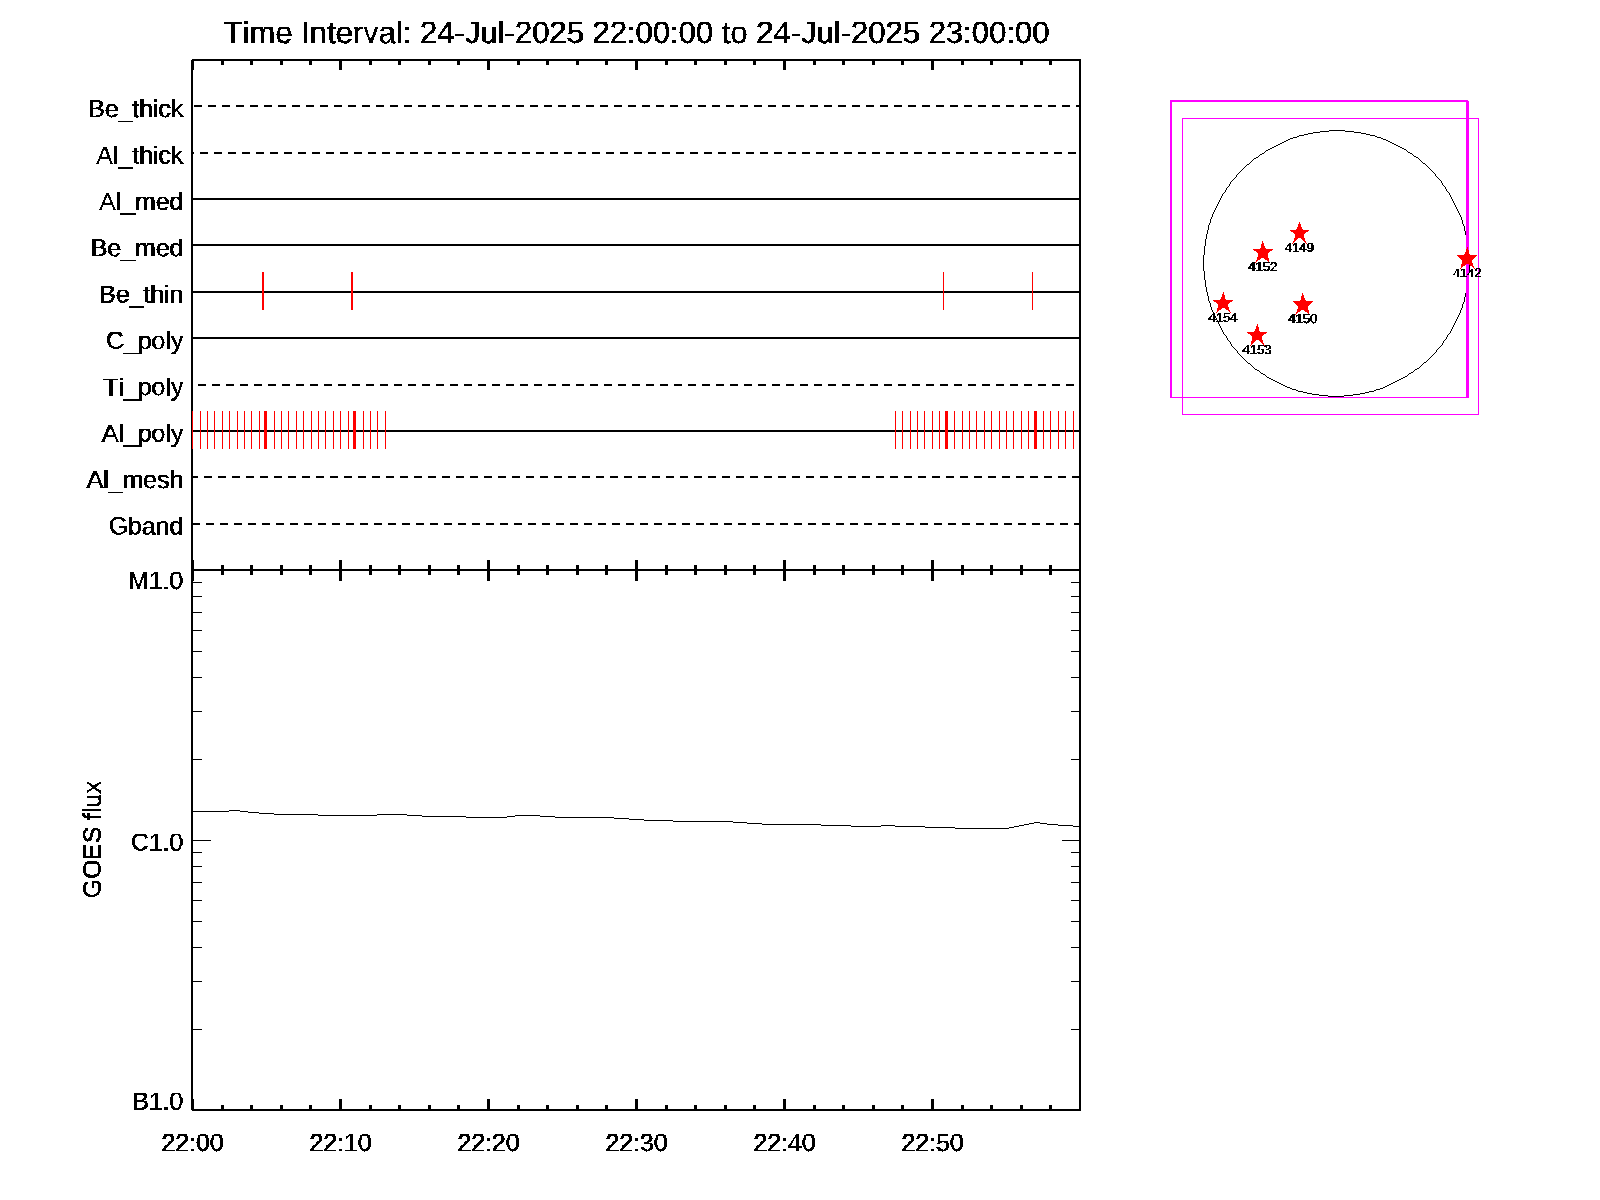Viewport: 1600px width, 1200px height.
Task: Click the Be_thick filter label
Action: (x=136, y=109)
